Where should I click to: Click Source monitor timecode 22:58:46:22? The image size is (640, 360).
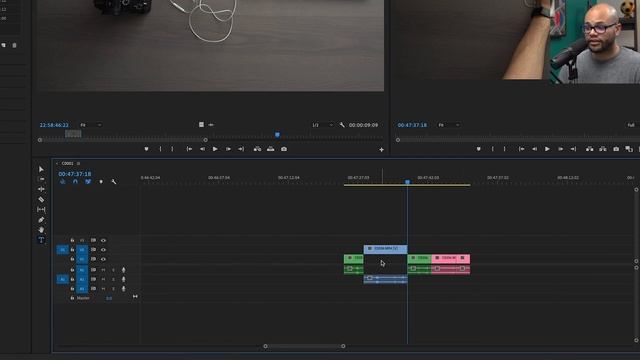pyautogui.click(x=54, y=125)
